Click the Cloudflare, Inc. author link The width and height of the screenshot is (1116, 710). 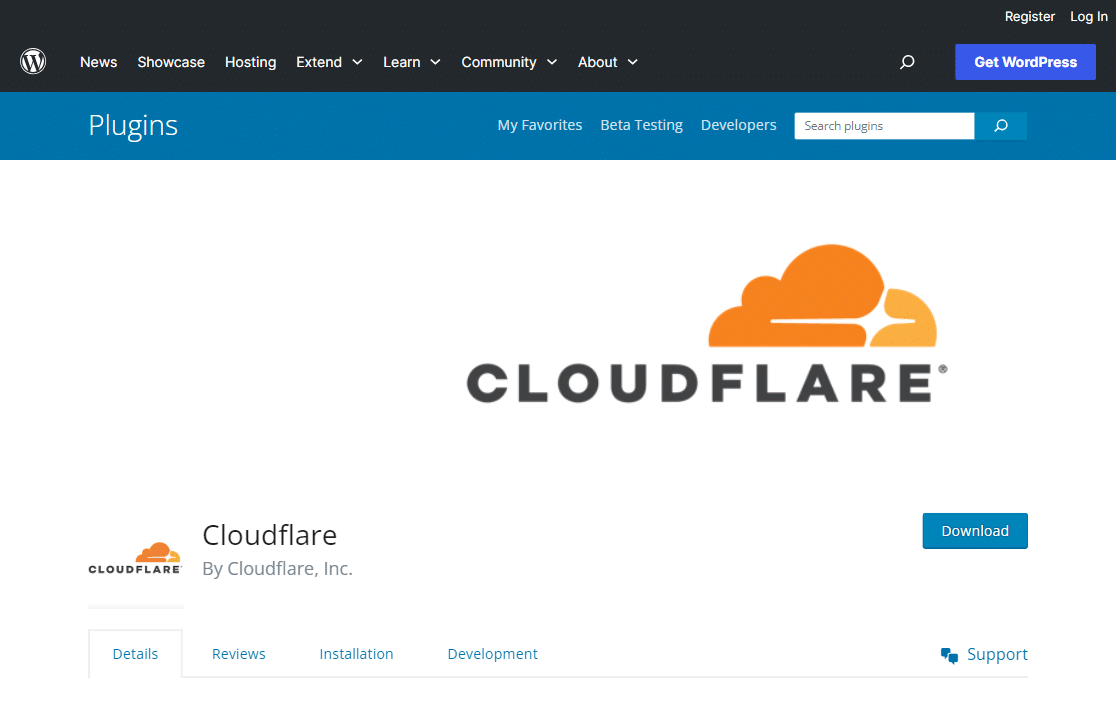click(290, 568)
